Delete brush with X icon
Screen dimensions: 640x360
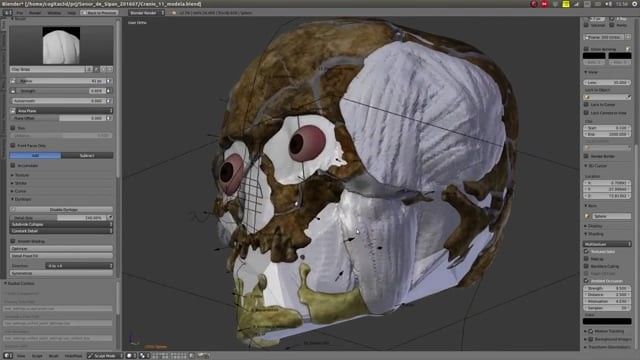109,69
